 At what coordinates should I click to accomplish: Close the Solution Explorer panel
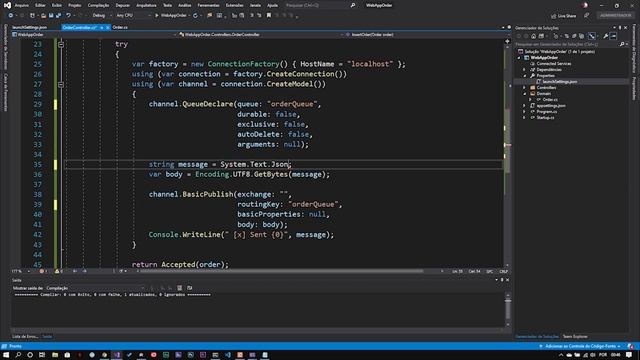[x=626, y=28]
